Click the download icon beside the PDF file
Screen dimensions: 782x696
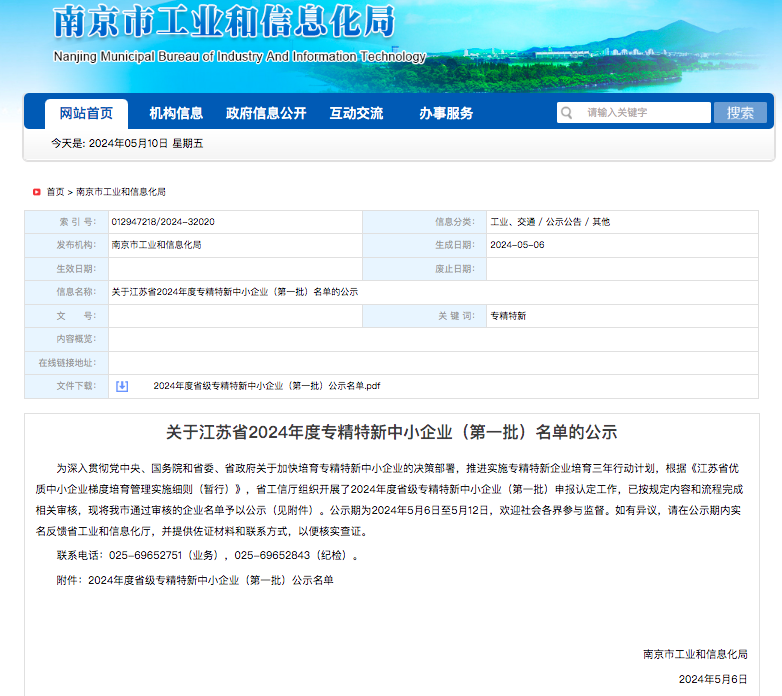click(122, 386)
